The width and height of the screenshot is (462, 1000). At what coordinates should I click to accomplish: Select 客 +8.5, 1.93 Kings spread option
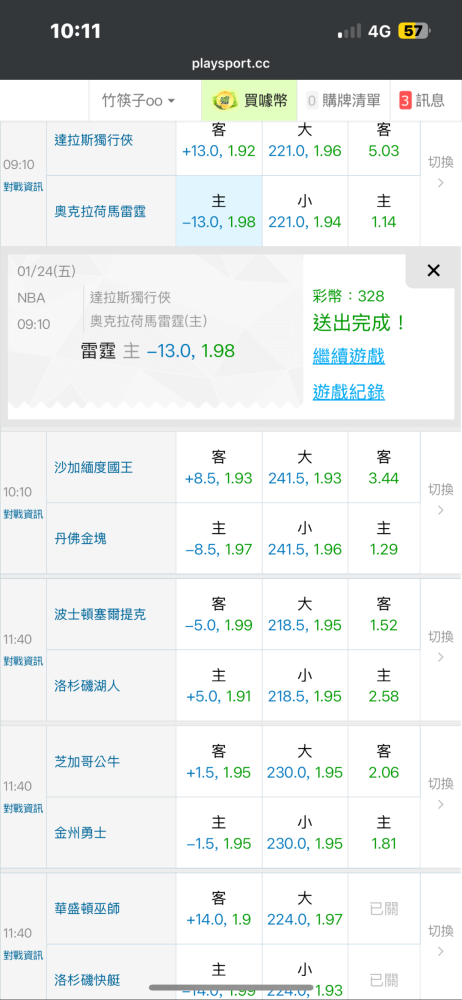click(219, 467)
